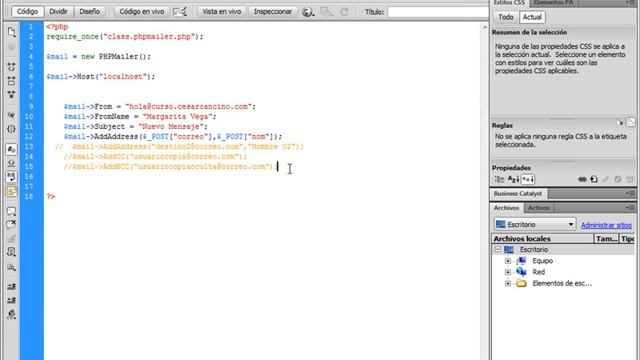Click Archivos locales column header
Viewport: 640px width, 360px height.
click(542, 239)
